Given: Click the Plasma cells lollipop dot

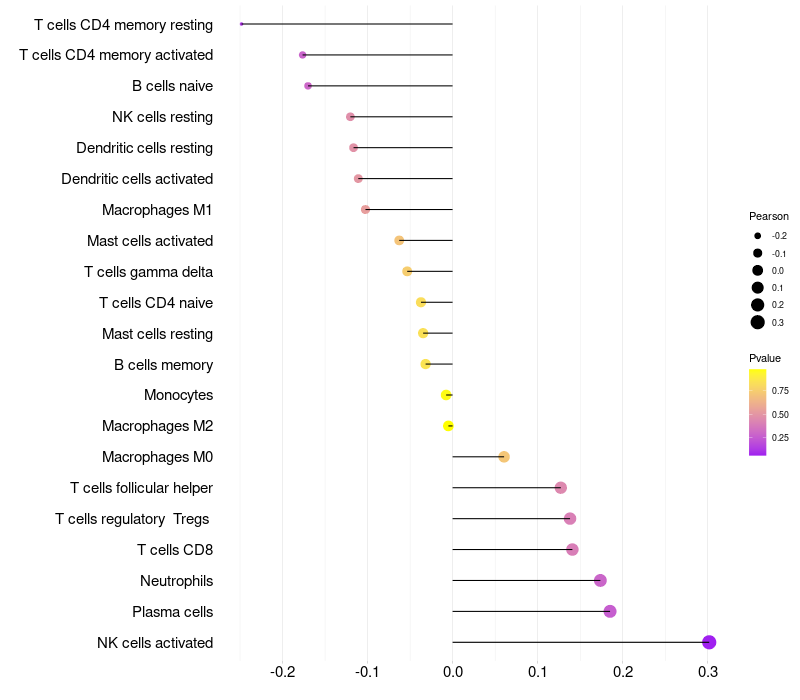Looking at the screenshot, I should pyautogui.click(x=610, y=611).
